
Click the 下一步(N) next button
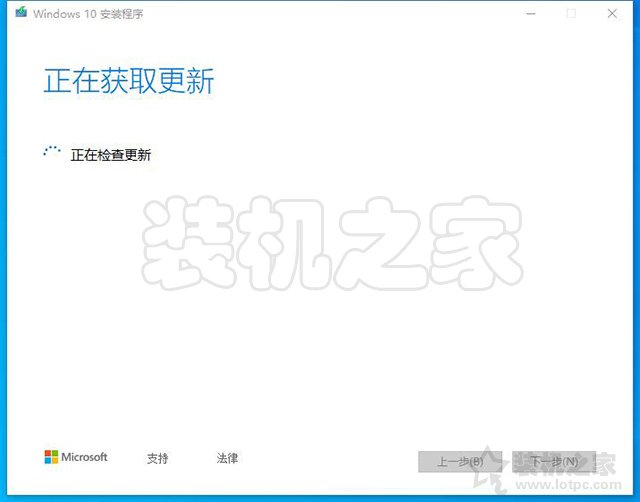[554, 462]
